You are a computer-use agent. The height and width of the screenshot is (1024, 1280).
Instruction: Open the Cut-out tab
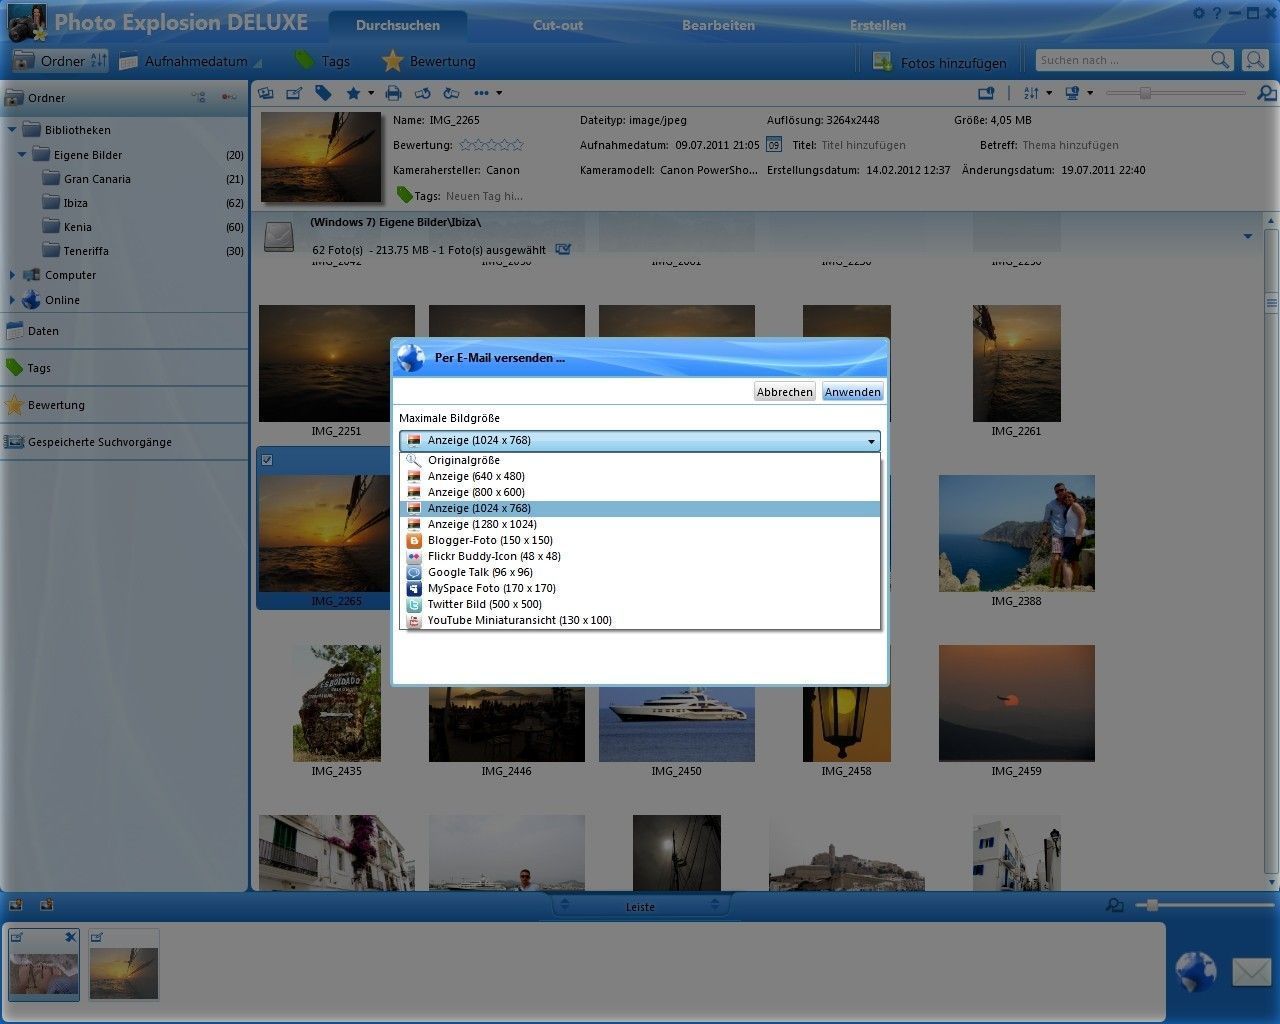(557, 25)
